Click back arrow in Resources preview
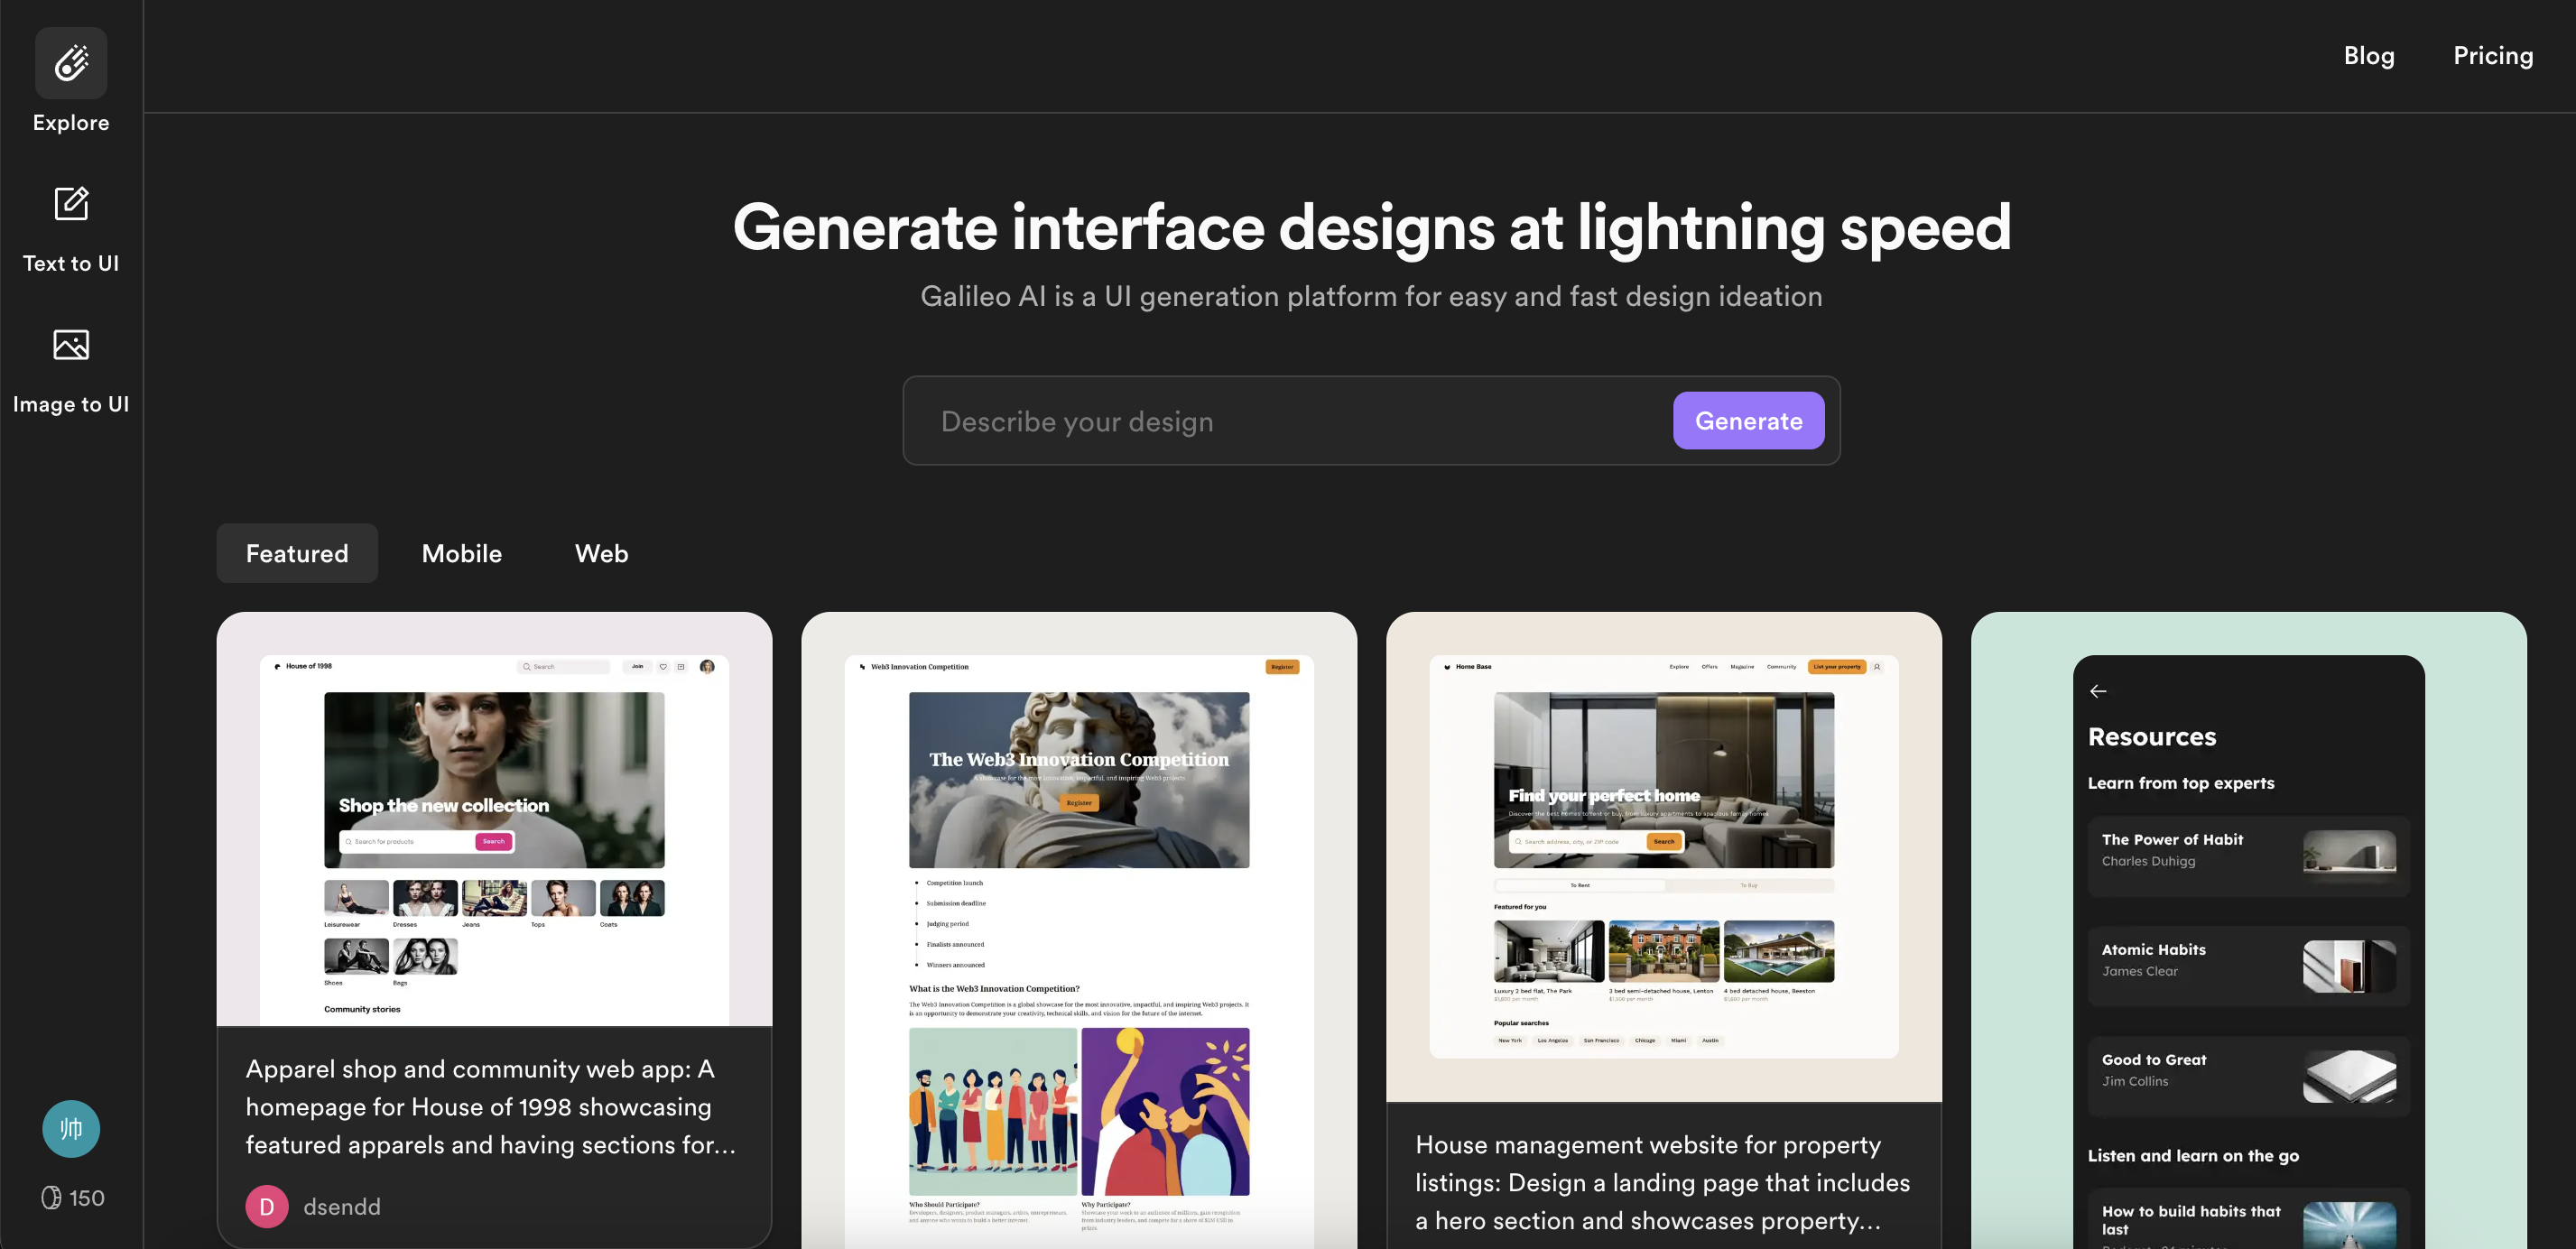This screenshot has width=2576, height=1249. 2098,691
